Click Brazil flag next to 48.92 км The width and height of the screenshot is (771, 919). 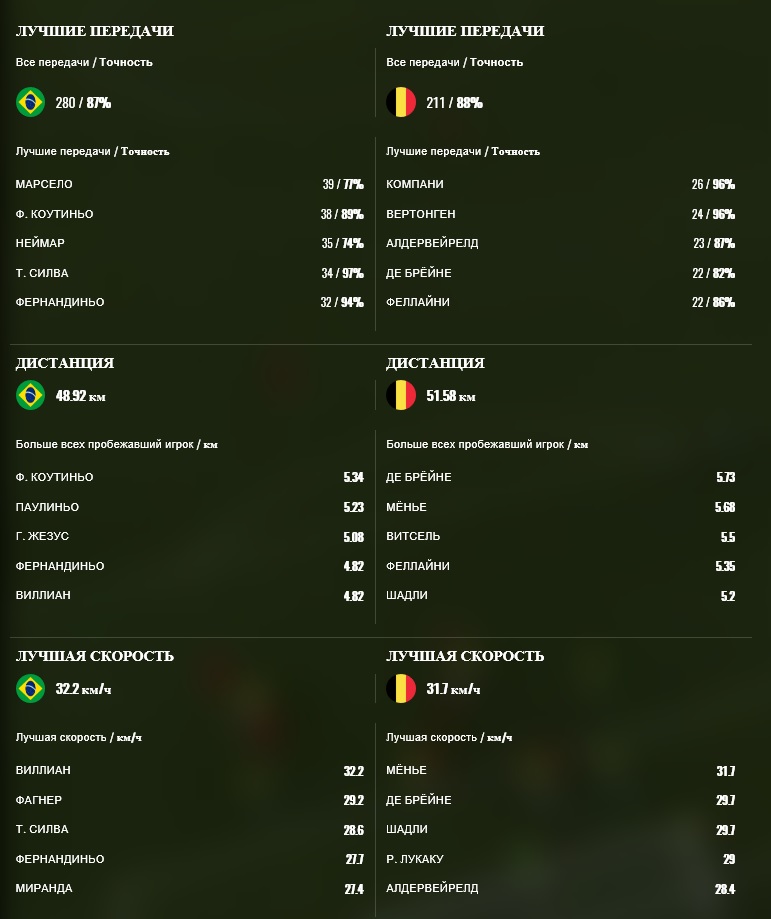coord(30,395)
